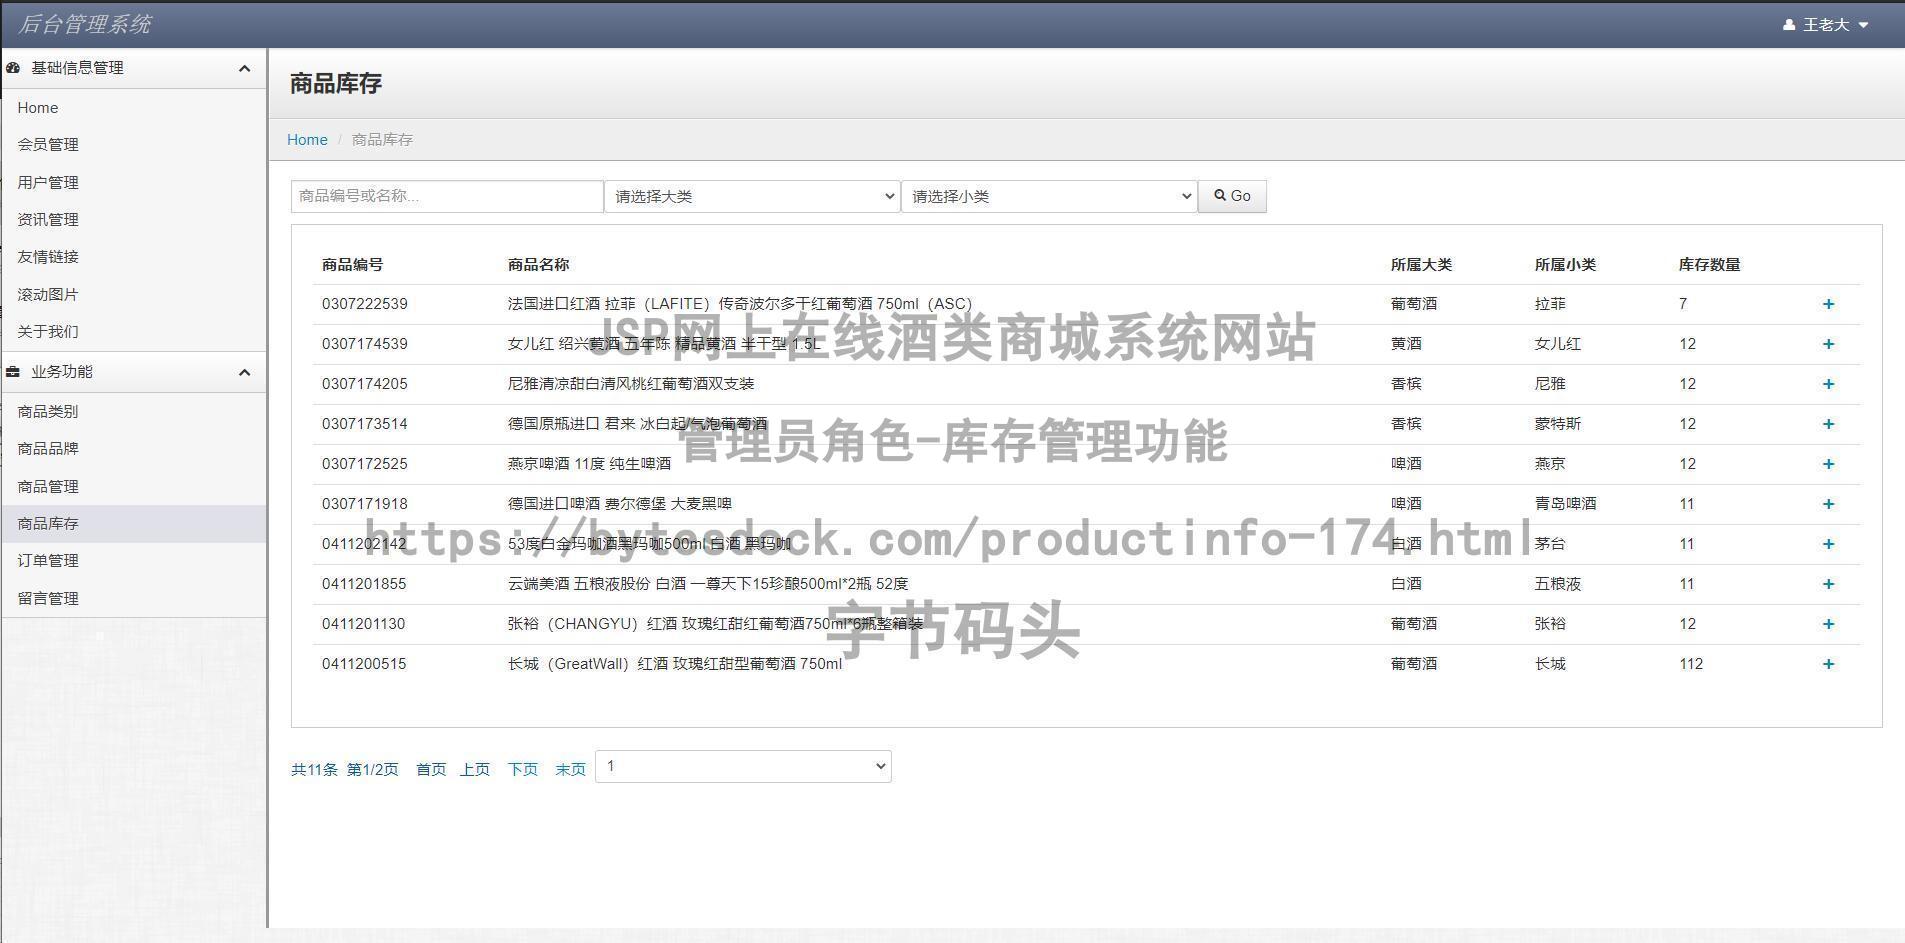Open the 王老大 user menu caret

1863,25
